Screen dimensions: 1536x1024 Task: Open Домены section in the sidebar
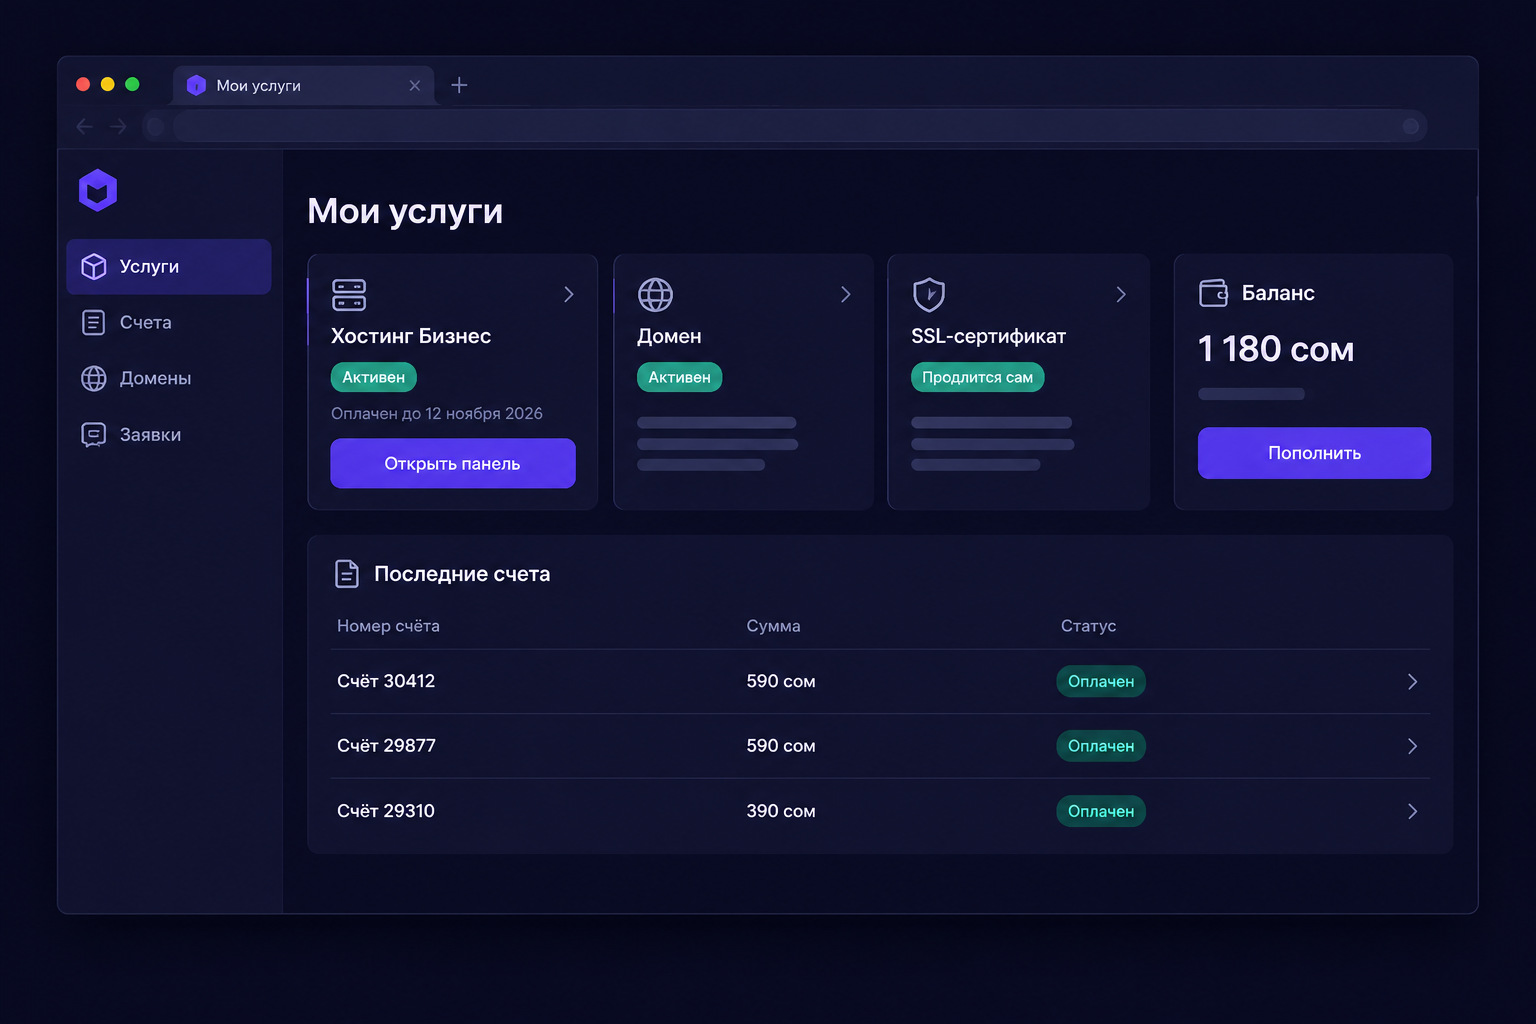(169, 378)
